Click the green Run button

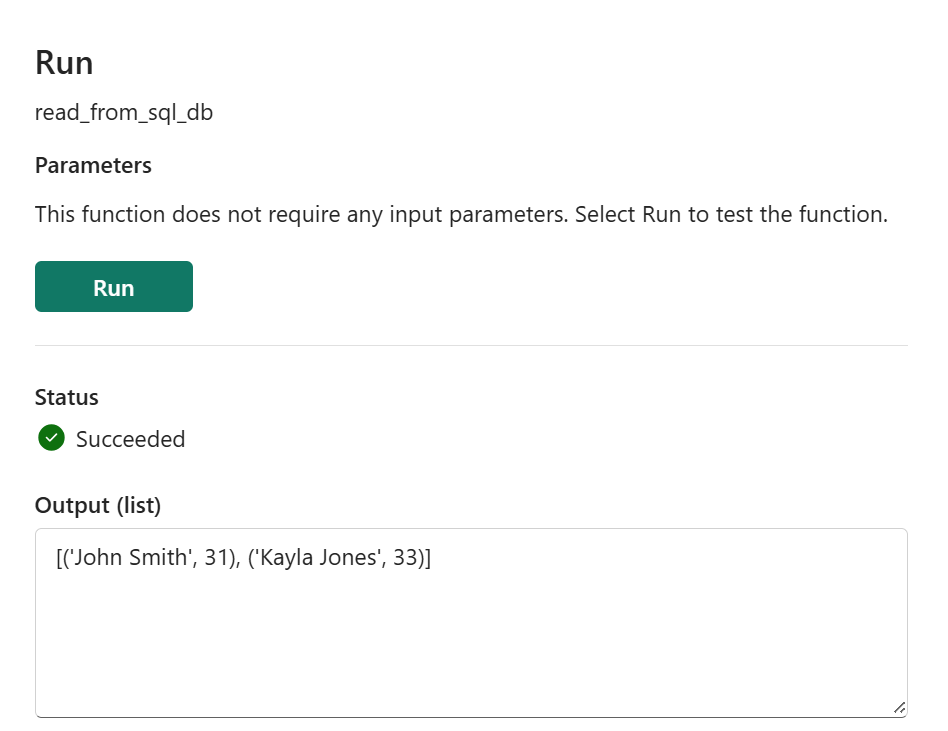pyautogui.click(x=114, y=287)
